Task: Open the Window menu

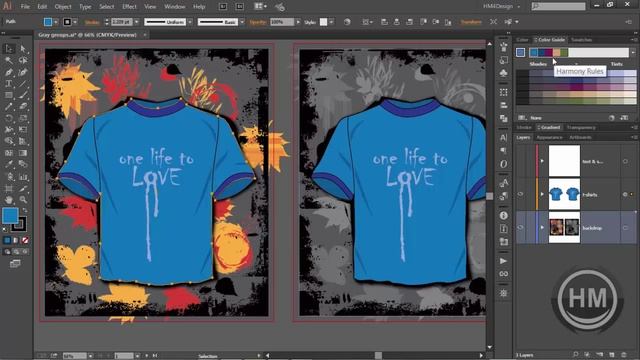Action: [174, 7]
